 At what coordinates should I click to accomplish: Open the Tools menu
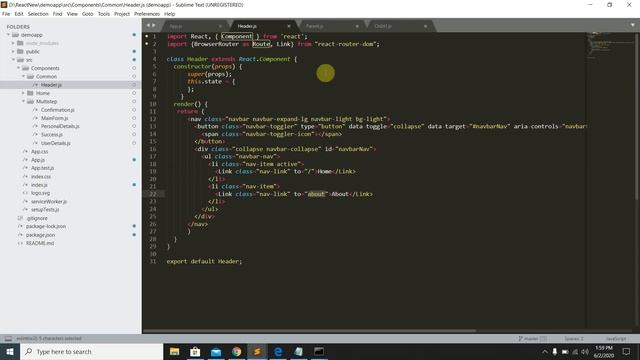click(x=104, y=14)
